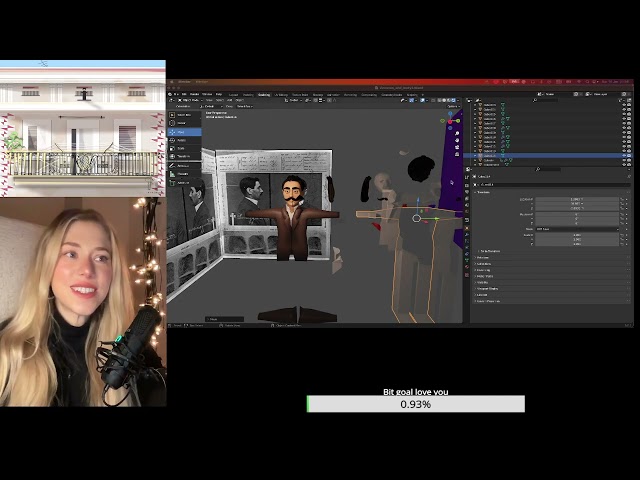Switch to the UV Editing workspace tab
This screenshot has width=640, height=480.
[x=281, y=95]
